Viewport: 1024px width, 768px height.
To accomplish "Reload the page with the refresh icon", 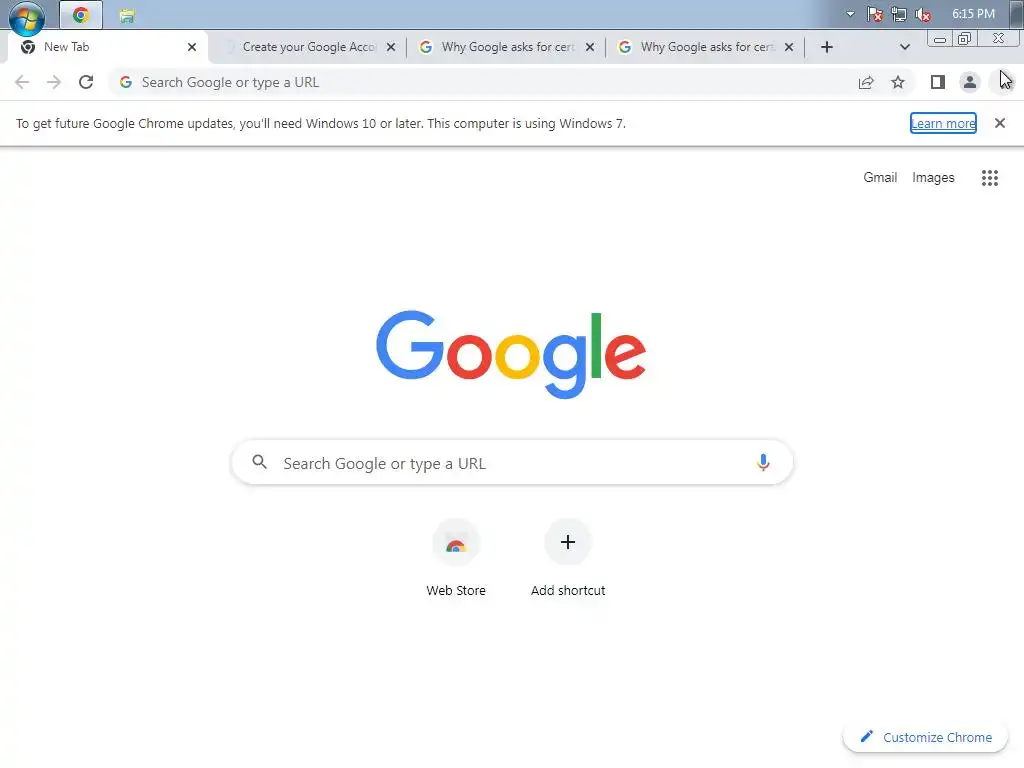I will pyautogui.click(x=86, y=82).
